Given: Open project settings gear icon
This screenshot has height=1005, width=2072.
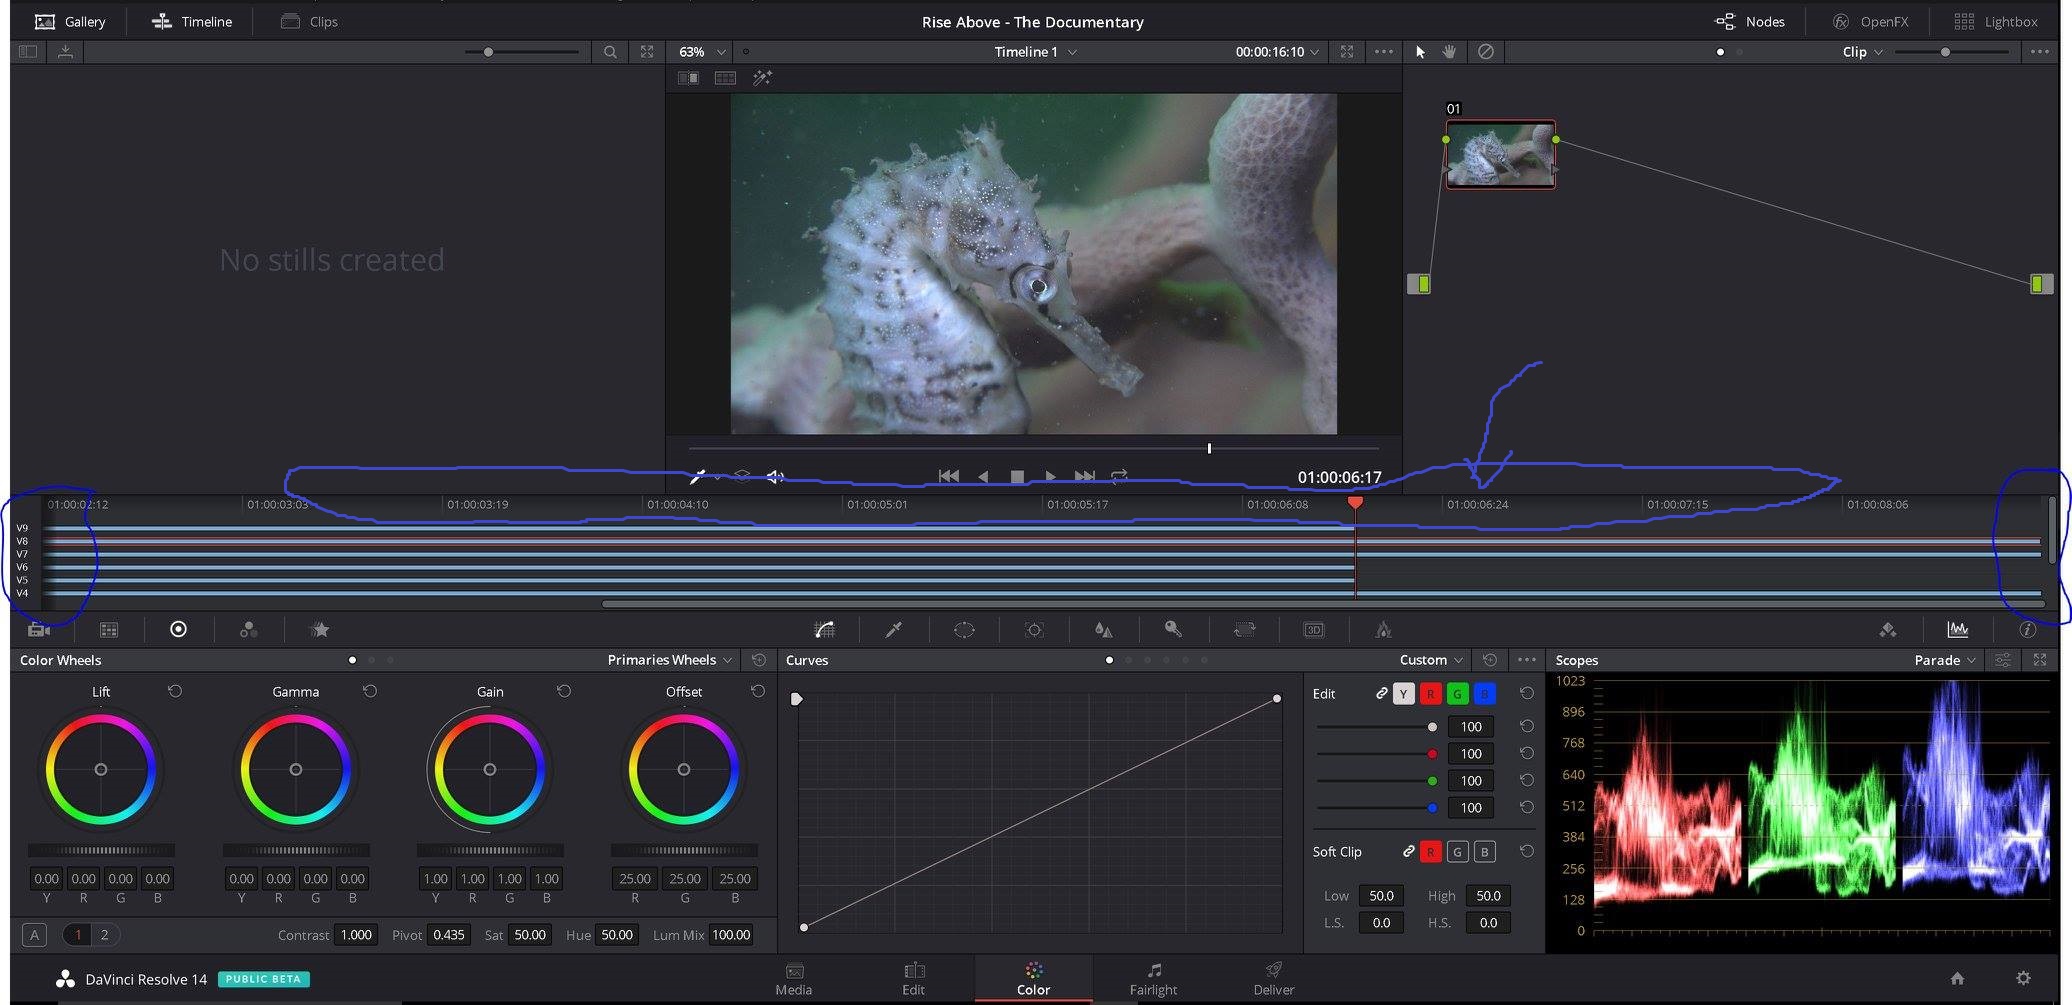Looking at the screenshot, I should (2023, 978).
